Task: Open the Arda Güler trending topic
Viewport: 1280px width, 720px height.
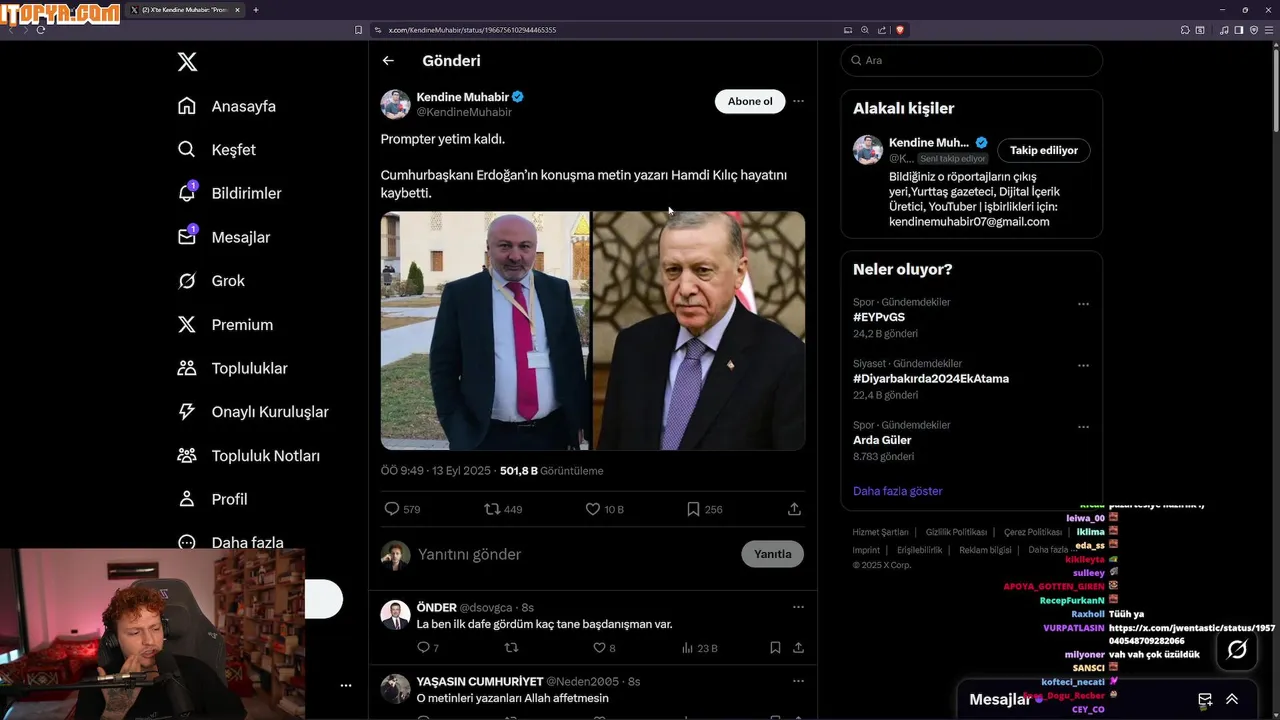Action: (882, 440)
